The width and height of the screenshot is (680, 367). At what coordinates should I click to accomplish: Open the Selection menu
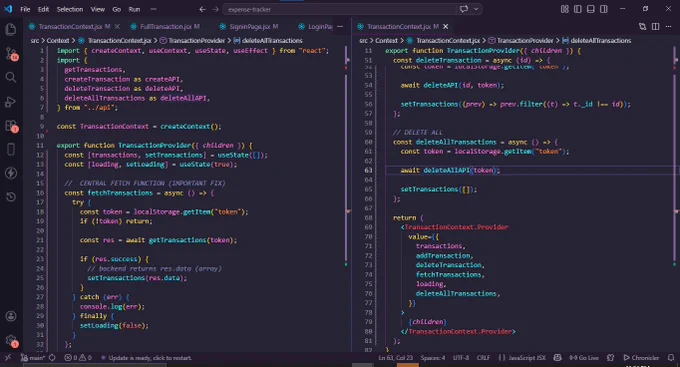[x=69, y=9]
